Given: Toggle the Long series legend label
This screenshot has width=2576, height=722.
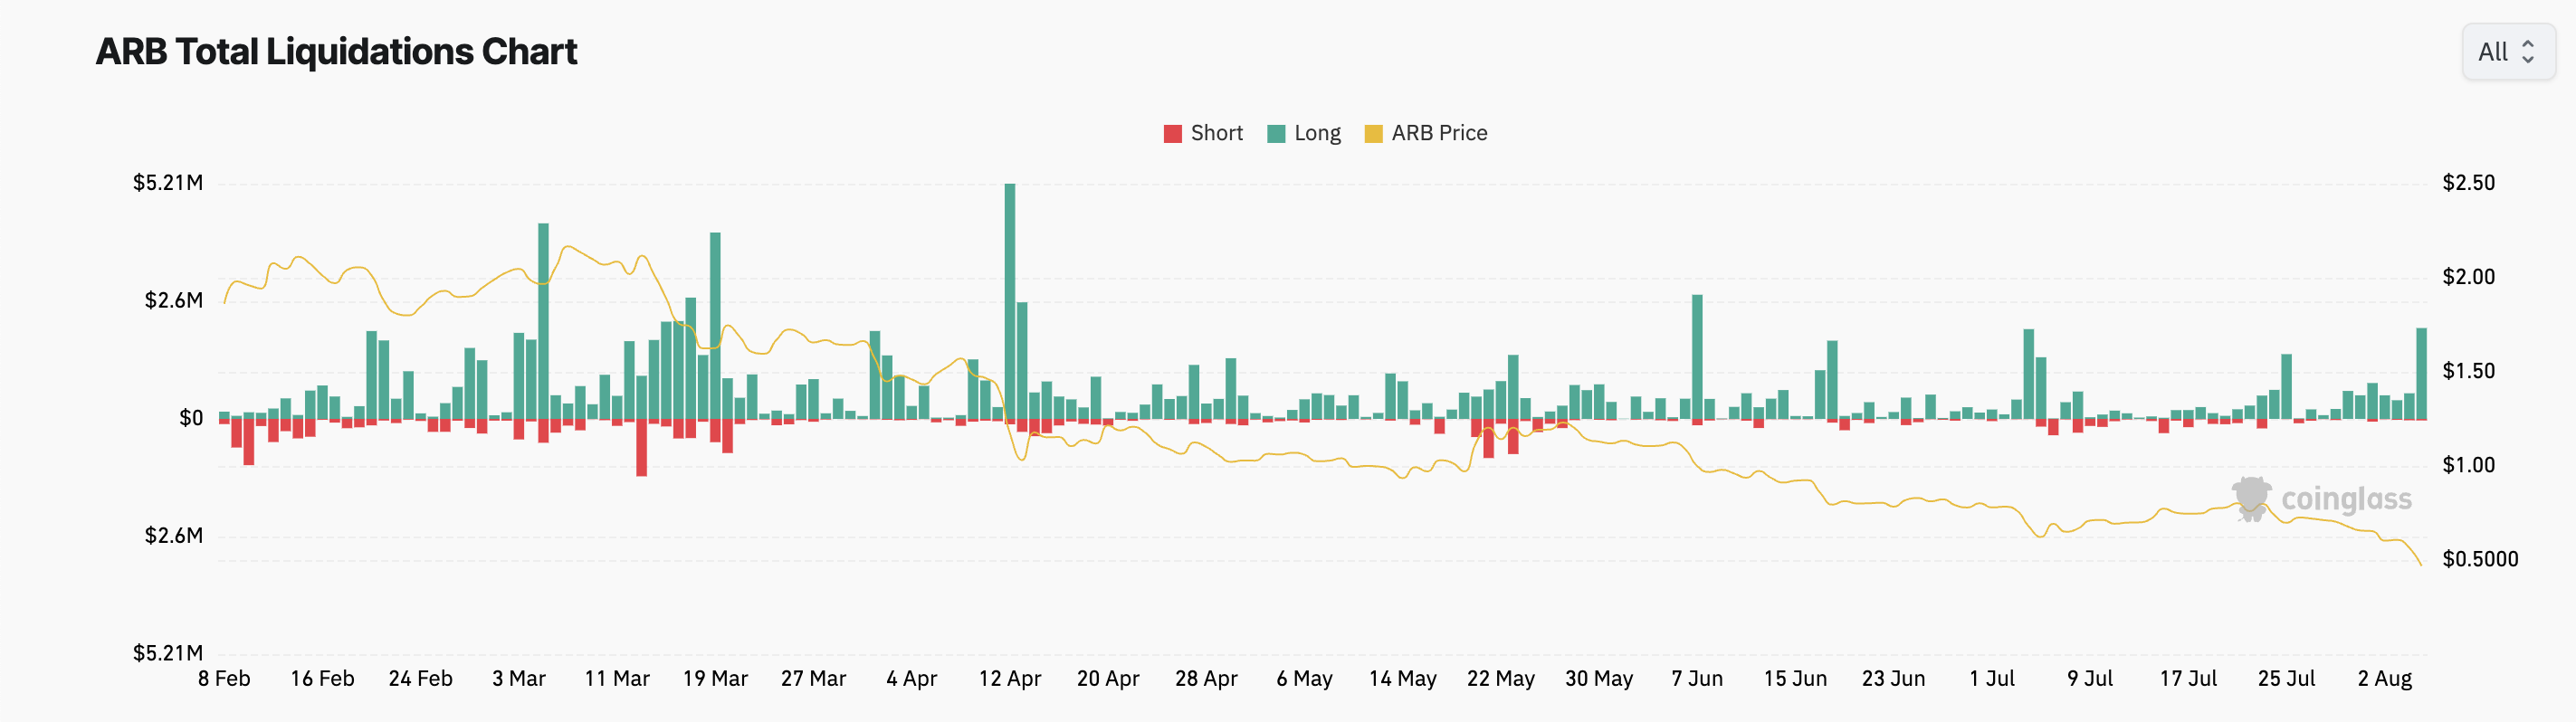Looking at the screenshot, I should (x=1316, y=133).
